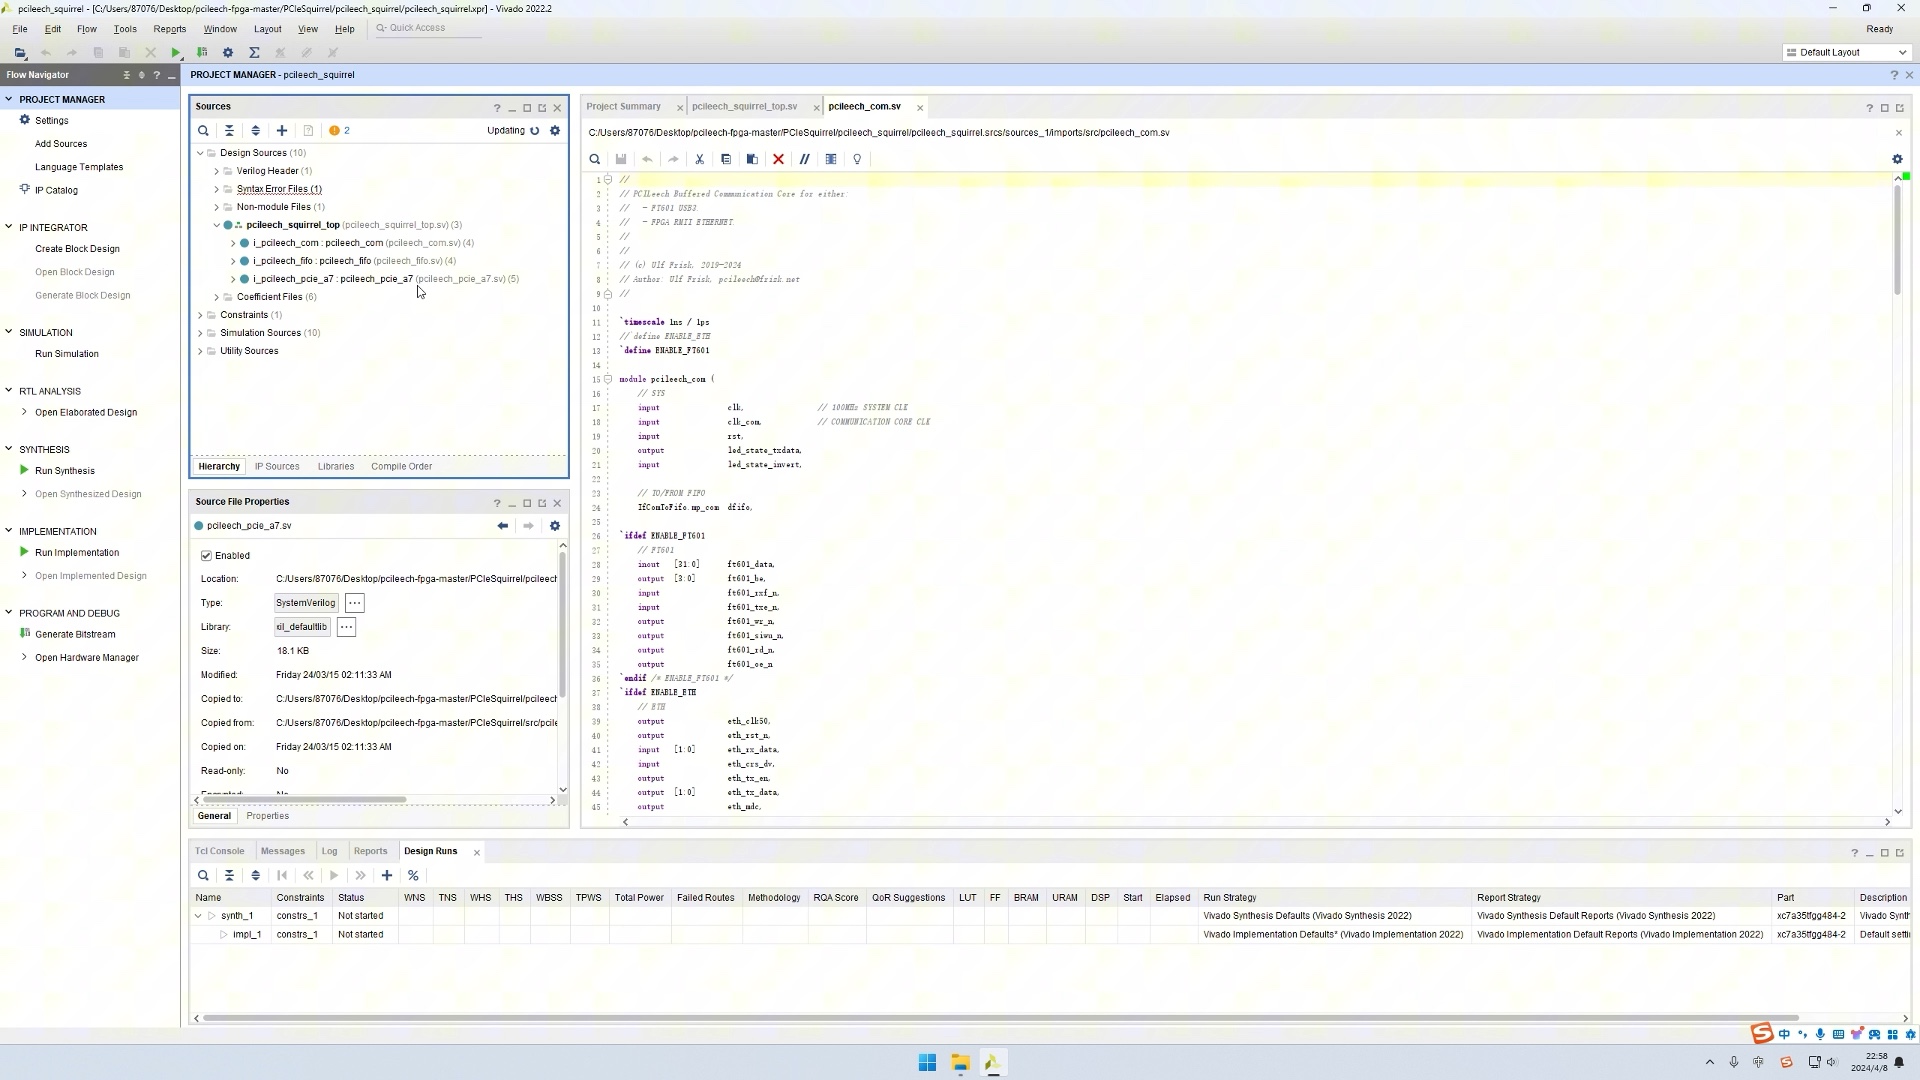Screen dimensions: 1920x1080
Task: Create new run with plus icon
Action: coord(387,876)
